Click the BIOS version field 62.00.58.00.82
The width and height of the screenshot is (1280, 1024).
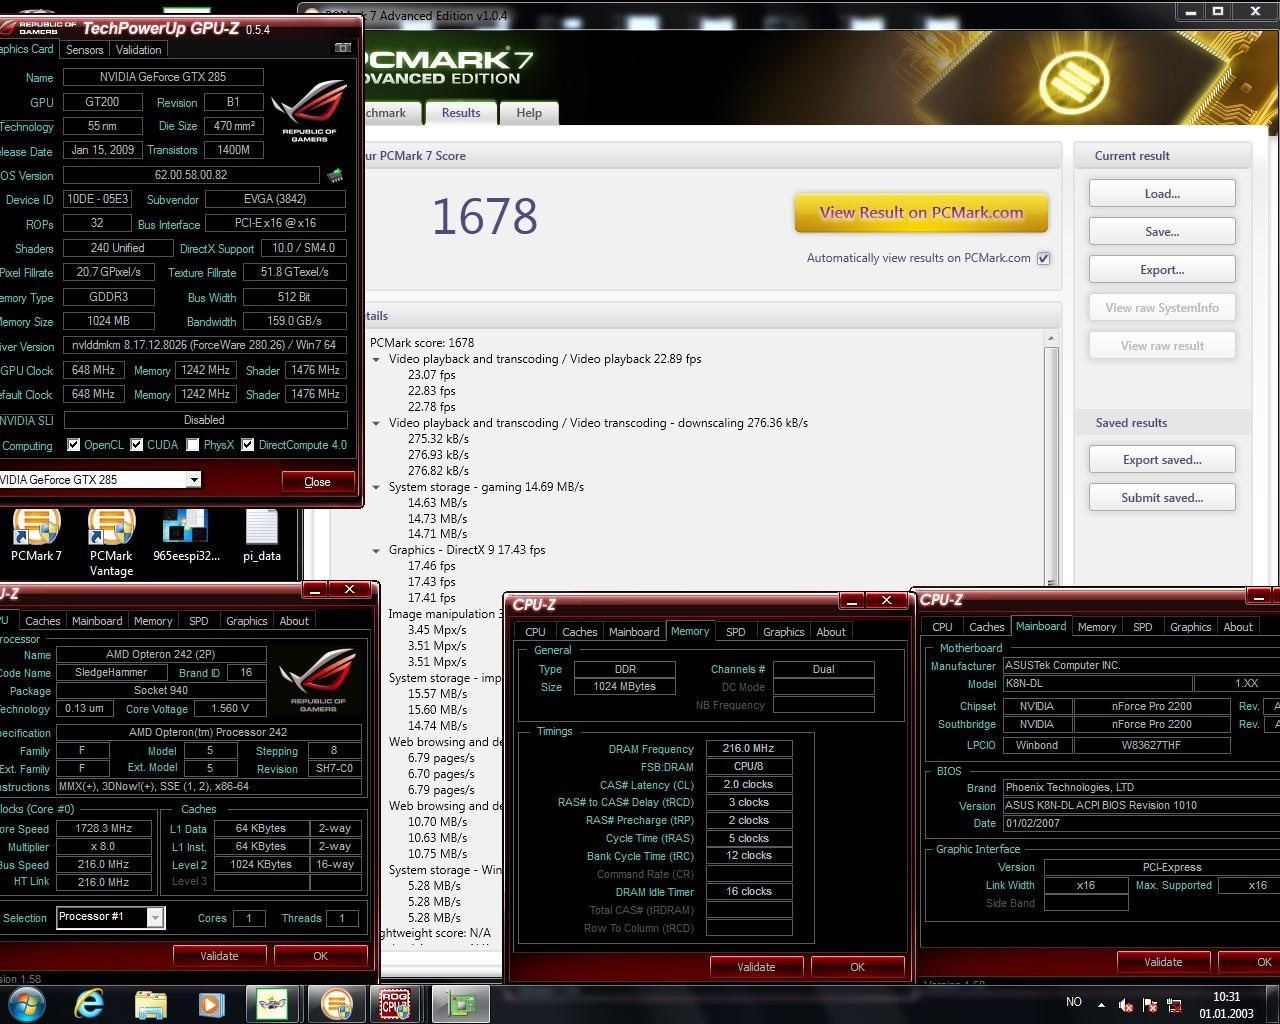[191, 175]
